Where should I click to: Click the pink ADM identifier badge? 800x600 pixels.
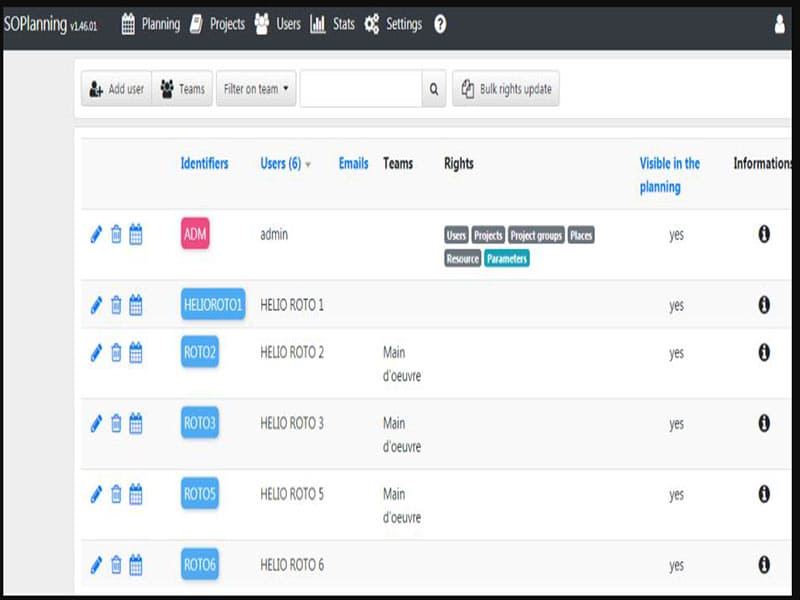[195, 234]
